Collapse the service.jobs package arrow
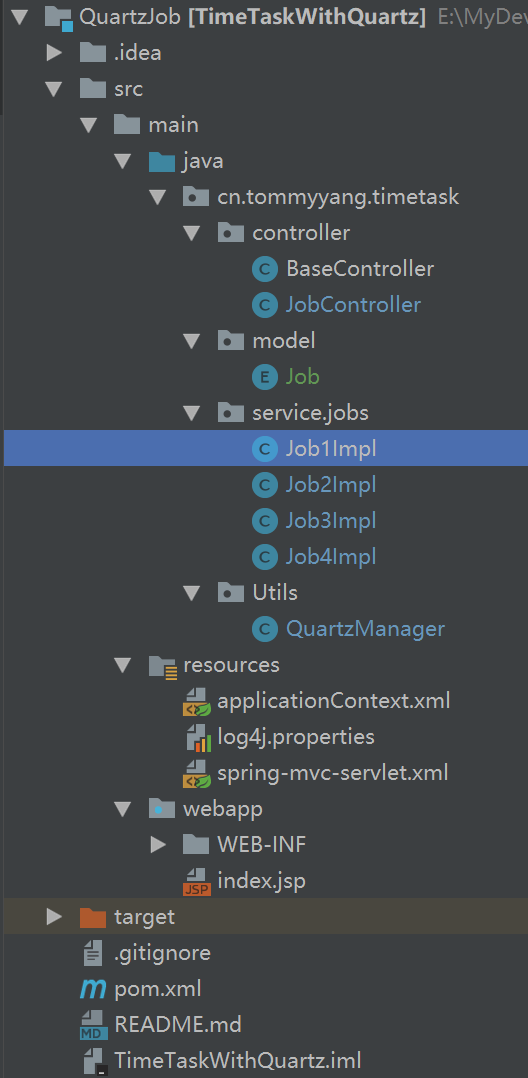 click(192, 413)
